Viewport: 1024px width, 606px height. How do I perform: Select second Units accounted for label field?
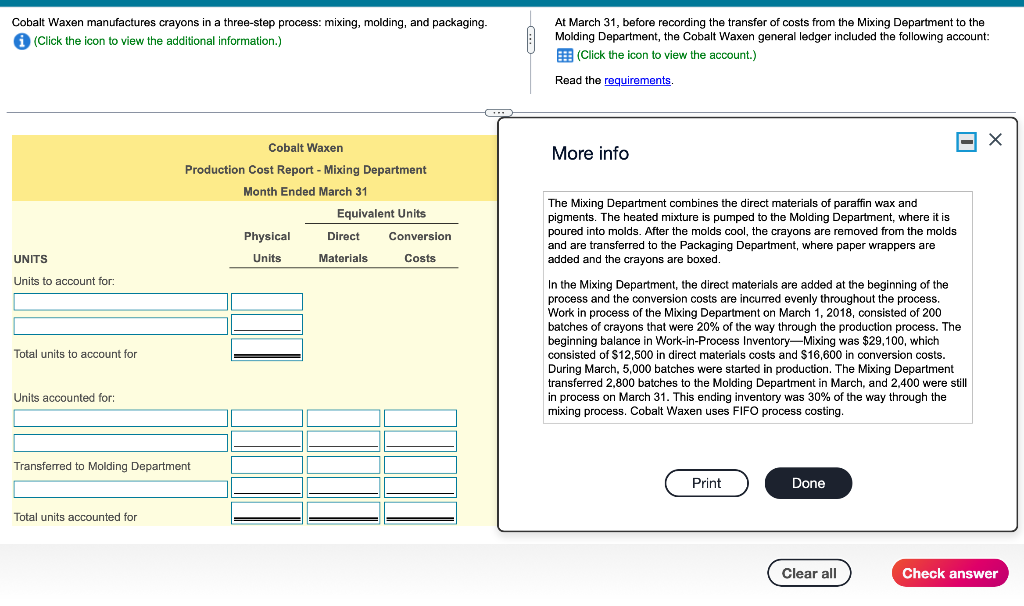pyautogui.click(x=121, y=442)
